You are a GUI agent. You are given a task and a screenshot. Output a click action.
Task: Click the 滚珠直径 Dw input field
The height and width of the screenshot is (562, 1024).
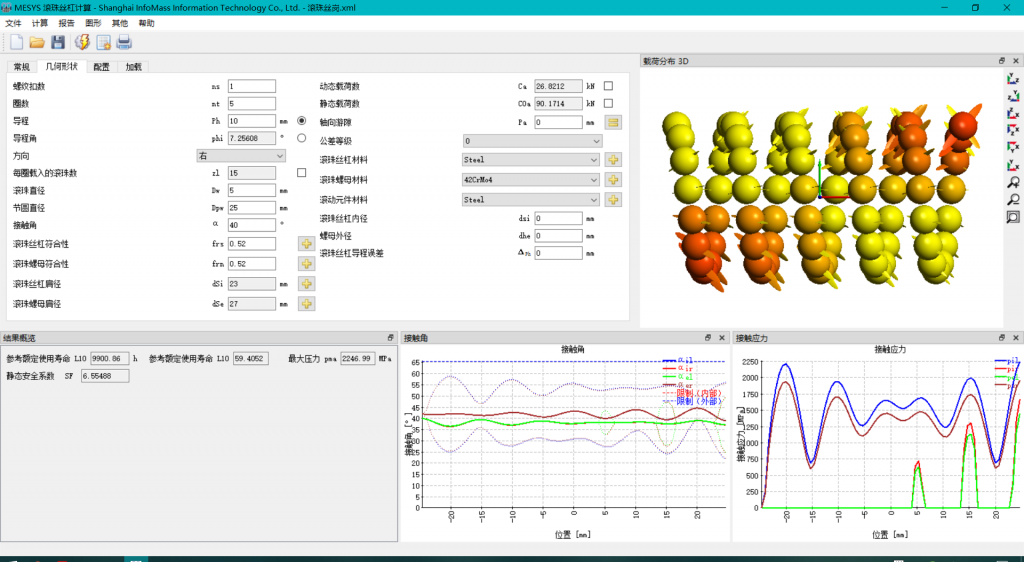pyautogui.click(x=251, y=190)
